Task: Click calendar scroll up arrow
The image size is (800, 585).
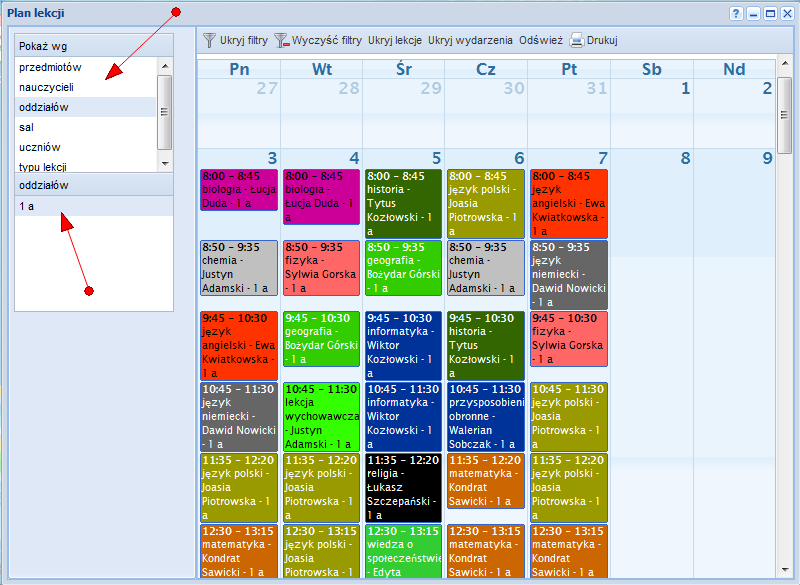Action: coord(785,63)
